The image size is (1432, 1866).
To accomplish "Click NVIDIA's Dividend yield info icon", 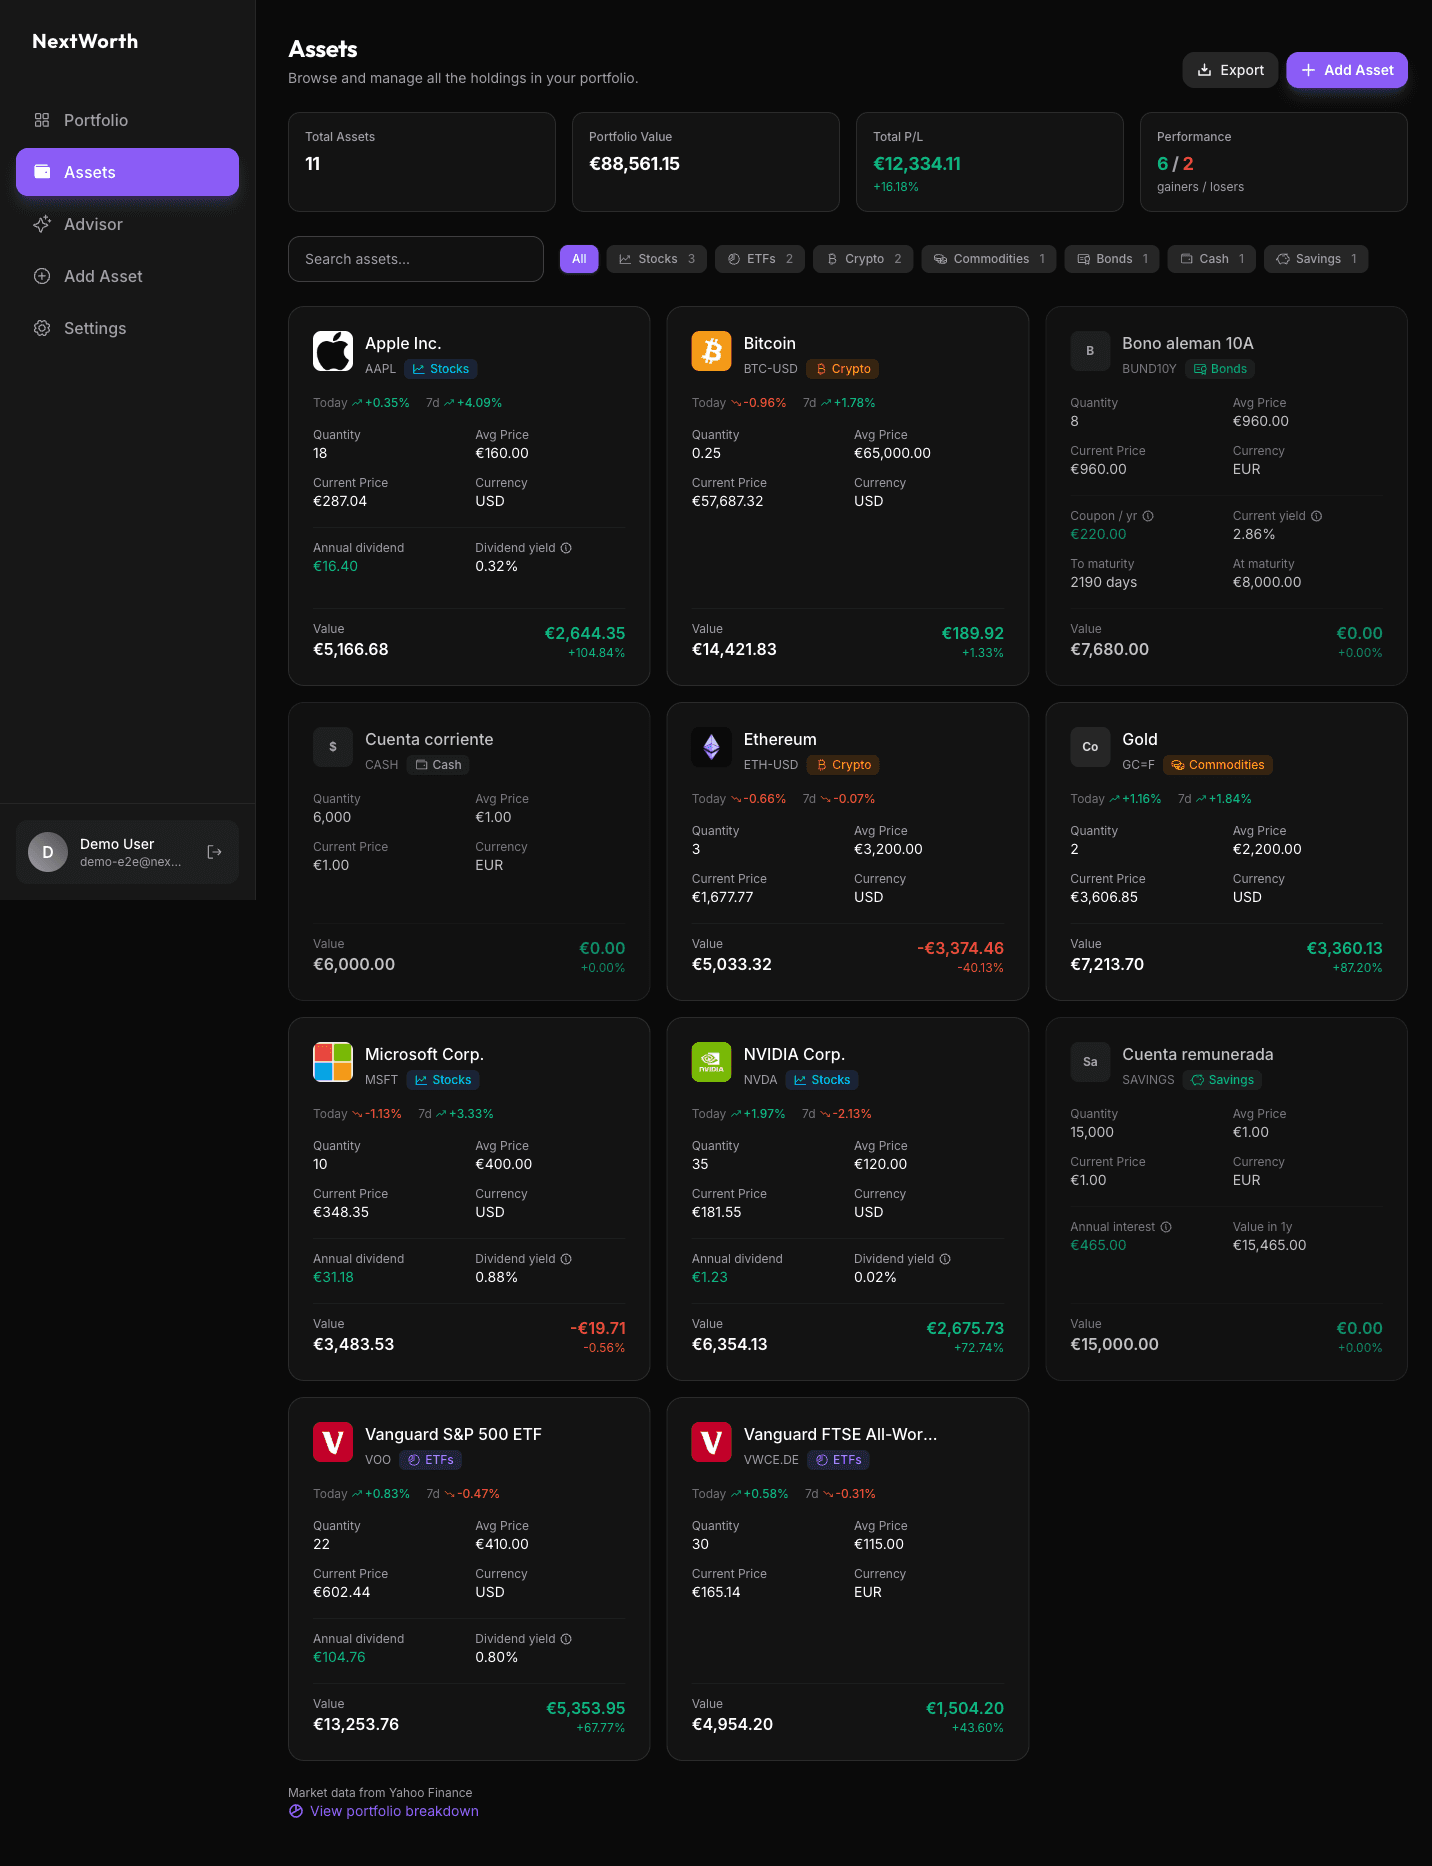I will pos(945,1259).
